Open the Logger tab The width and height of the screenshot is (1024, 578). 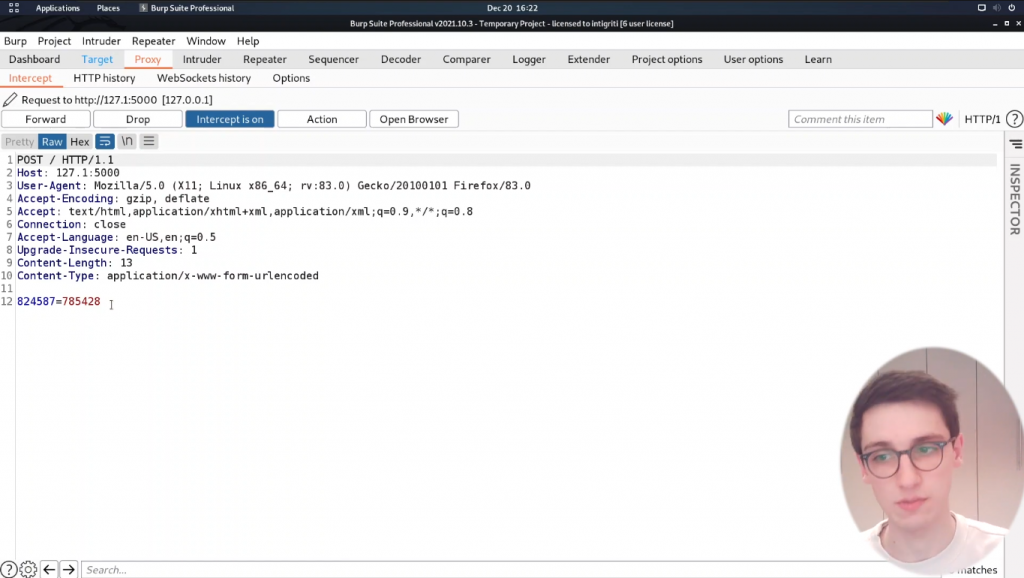(x=529, y=59)
